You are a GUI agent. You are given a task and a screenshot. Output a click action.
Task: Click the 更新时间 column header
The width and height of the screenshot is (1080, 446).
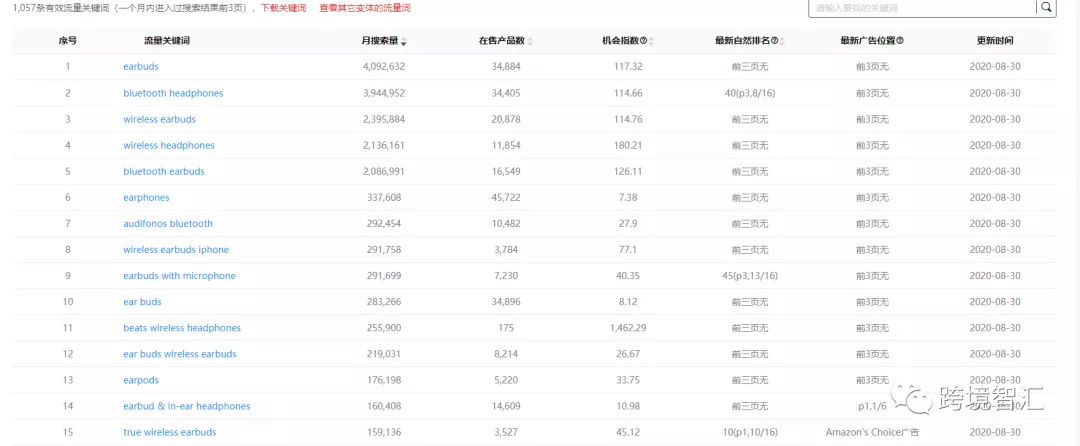point(994,41)
